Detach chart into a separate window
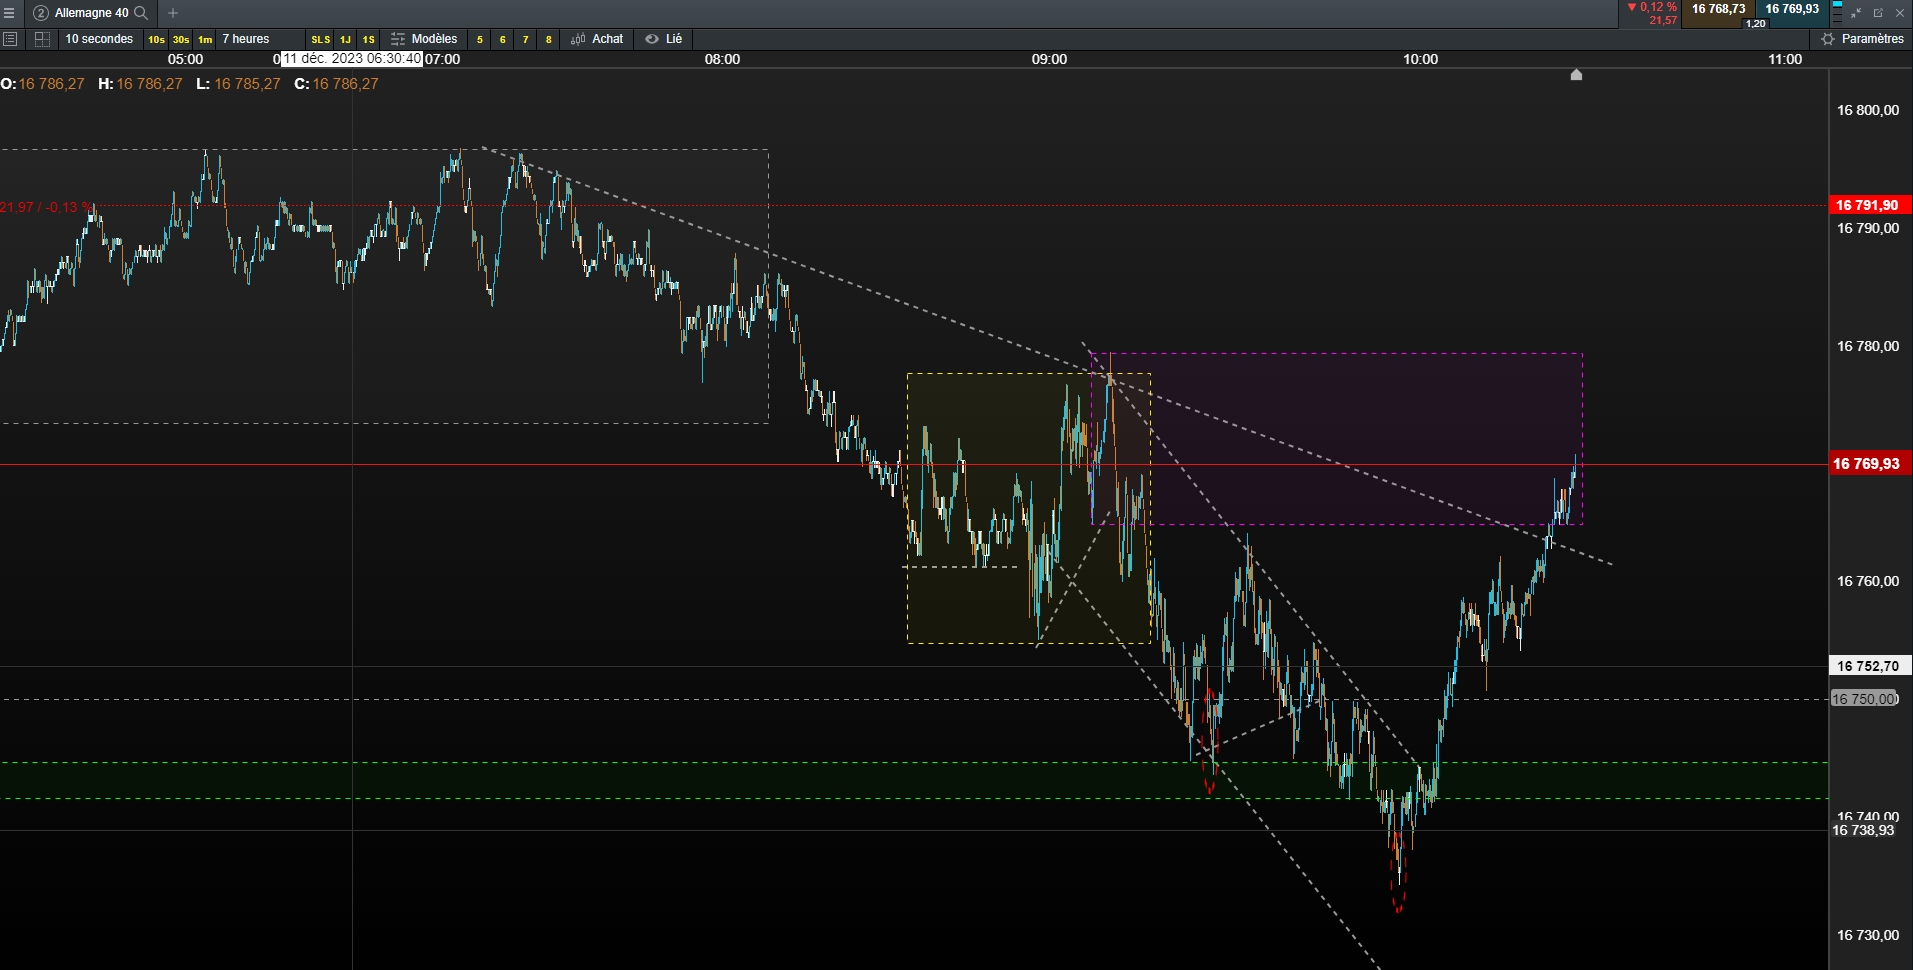 (x=1878, y=13)
